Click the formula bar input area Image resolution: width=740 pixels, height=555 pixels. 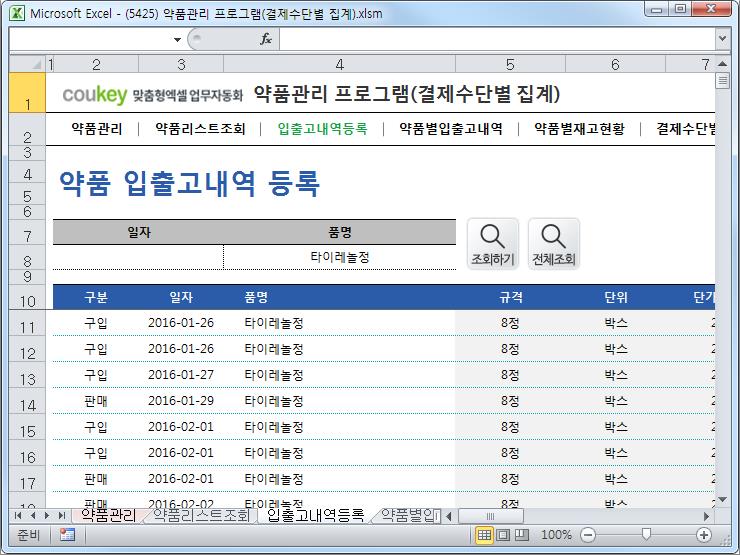click(497, 39)
